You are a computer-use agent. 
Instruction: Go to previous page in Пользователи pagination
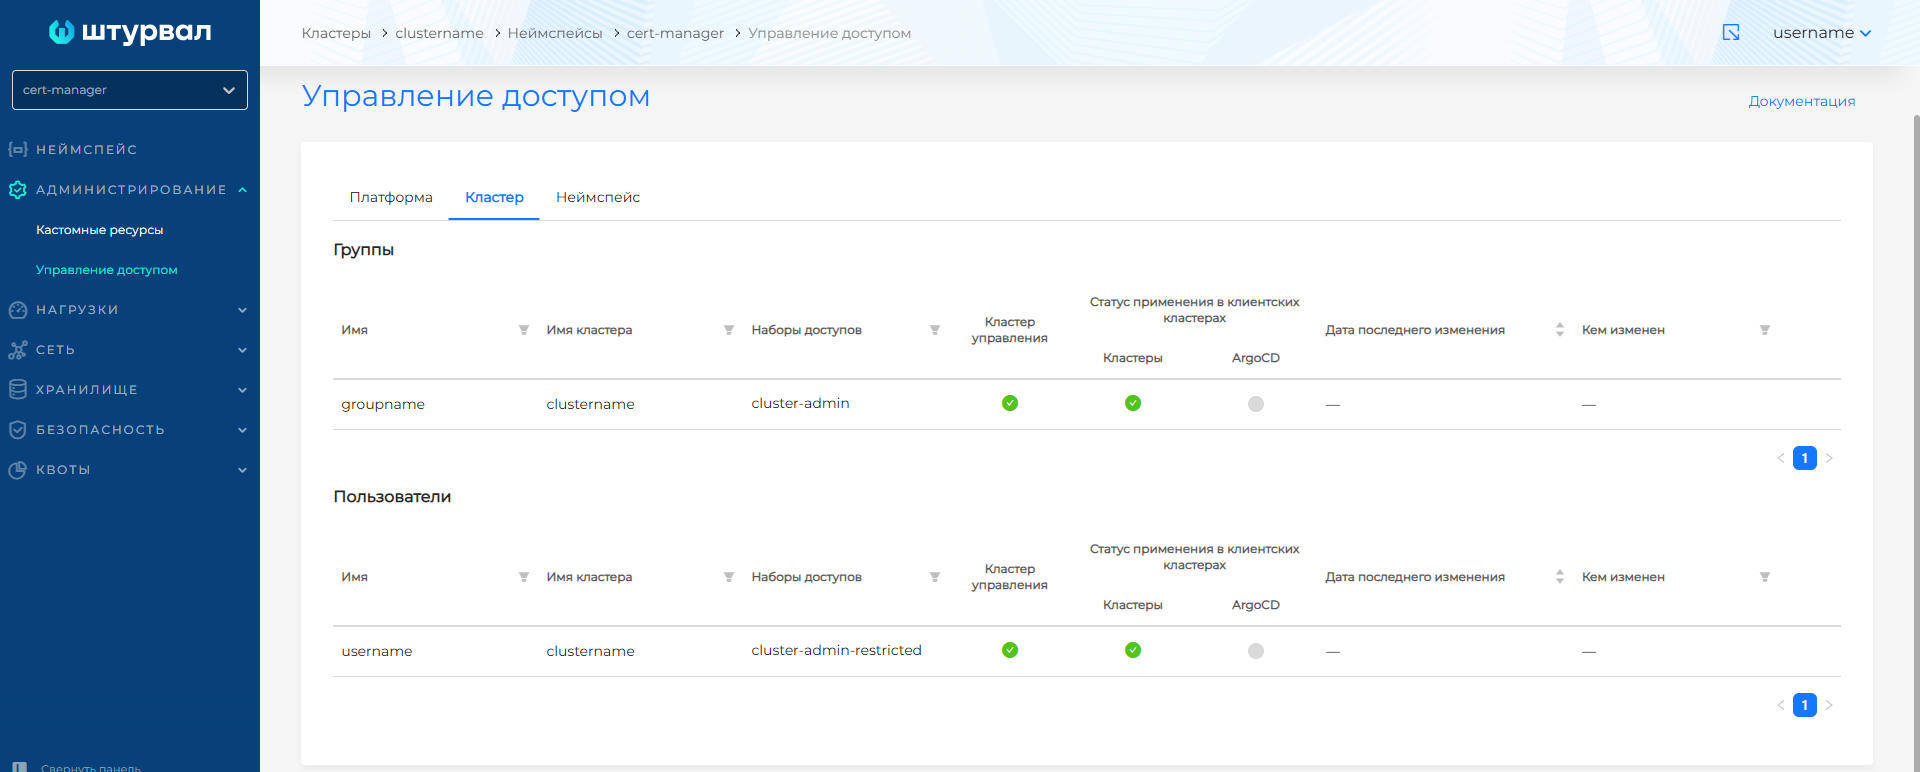[1780, 705]
